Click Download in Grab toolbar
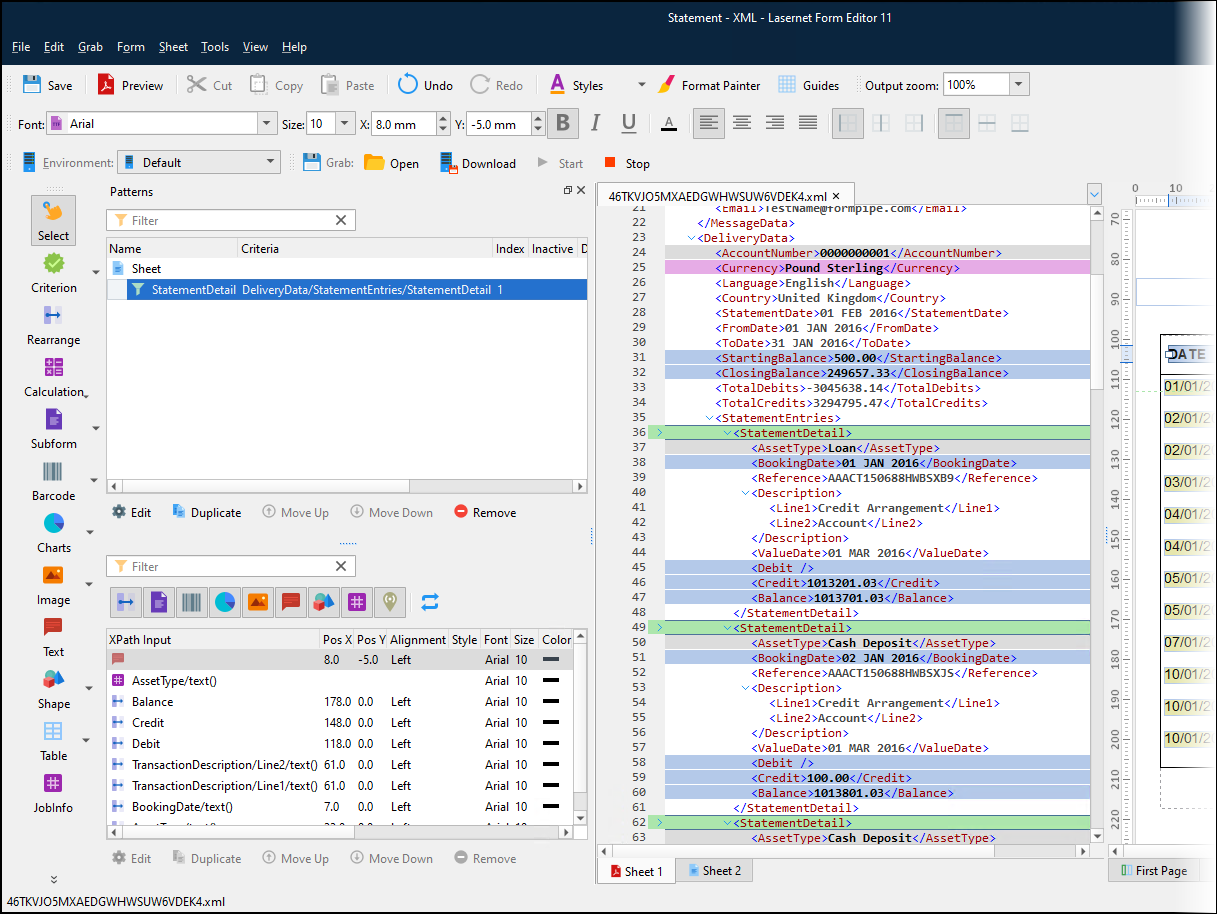 [x=478, y=163]
